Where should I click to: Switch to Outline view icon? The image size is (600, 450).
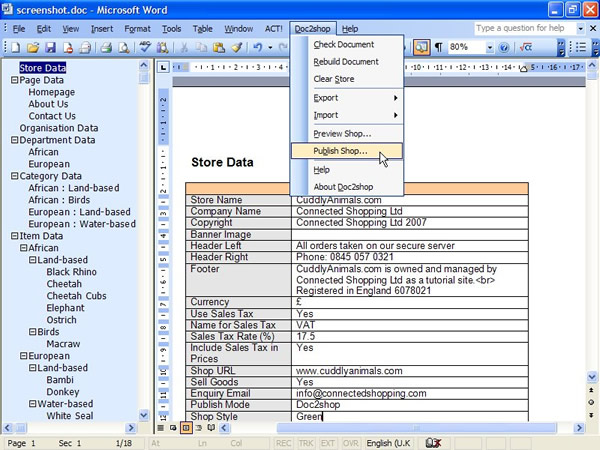pyautogui.click(x=199, y=428)
